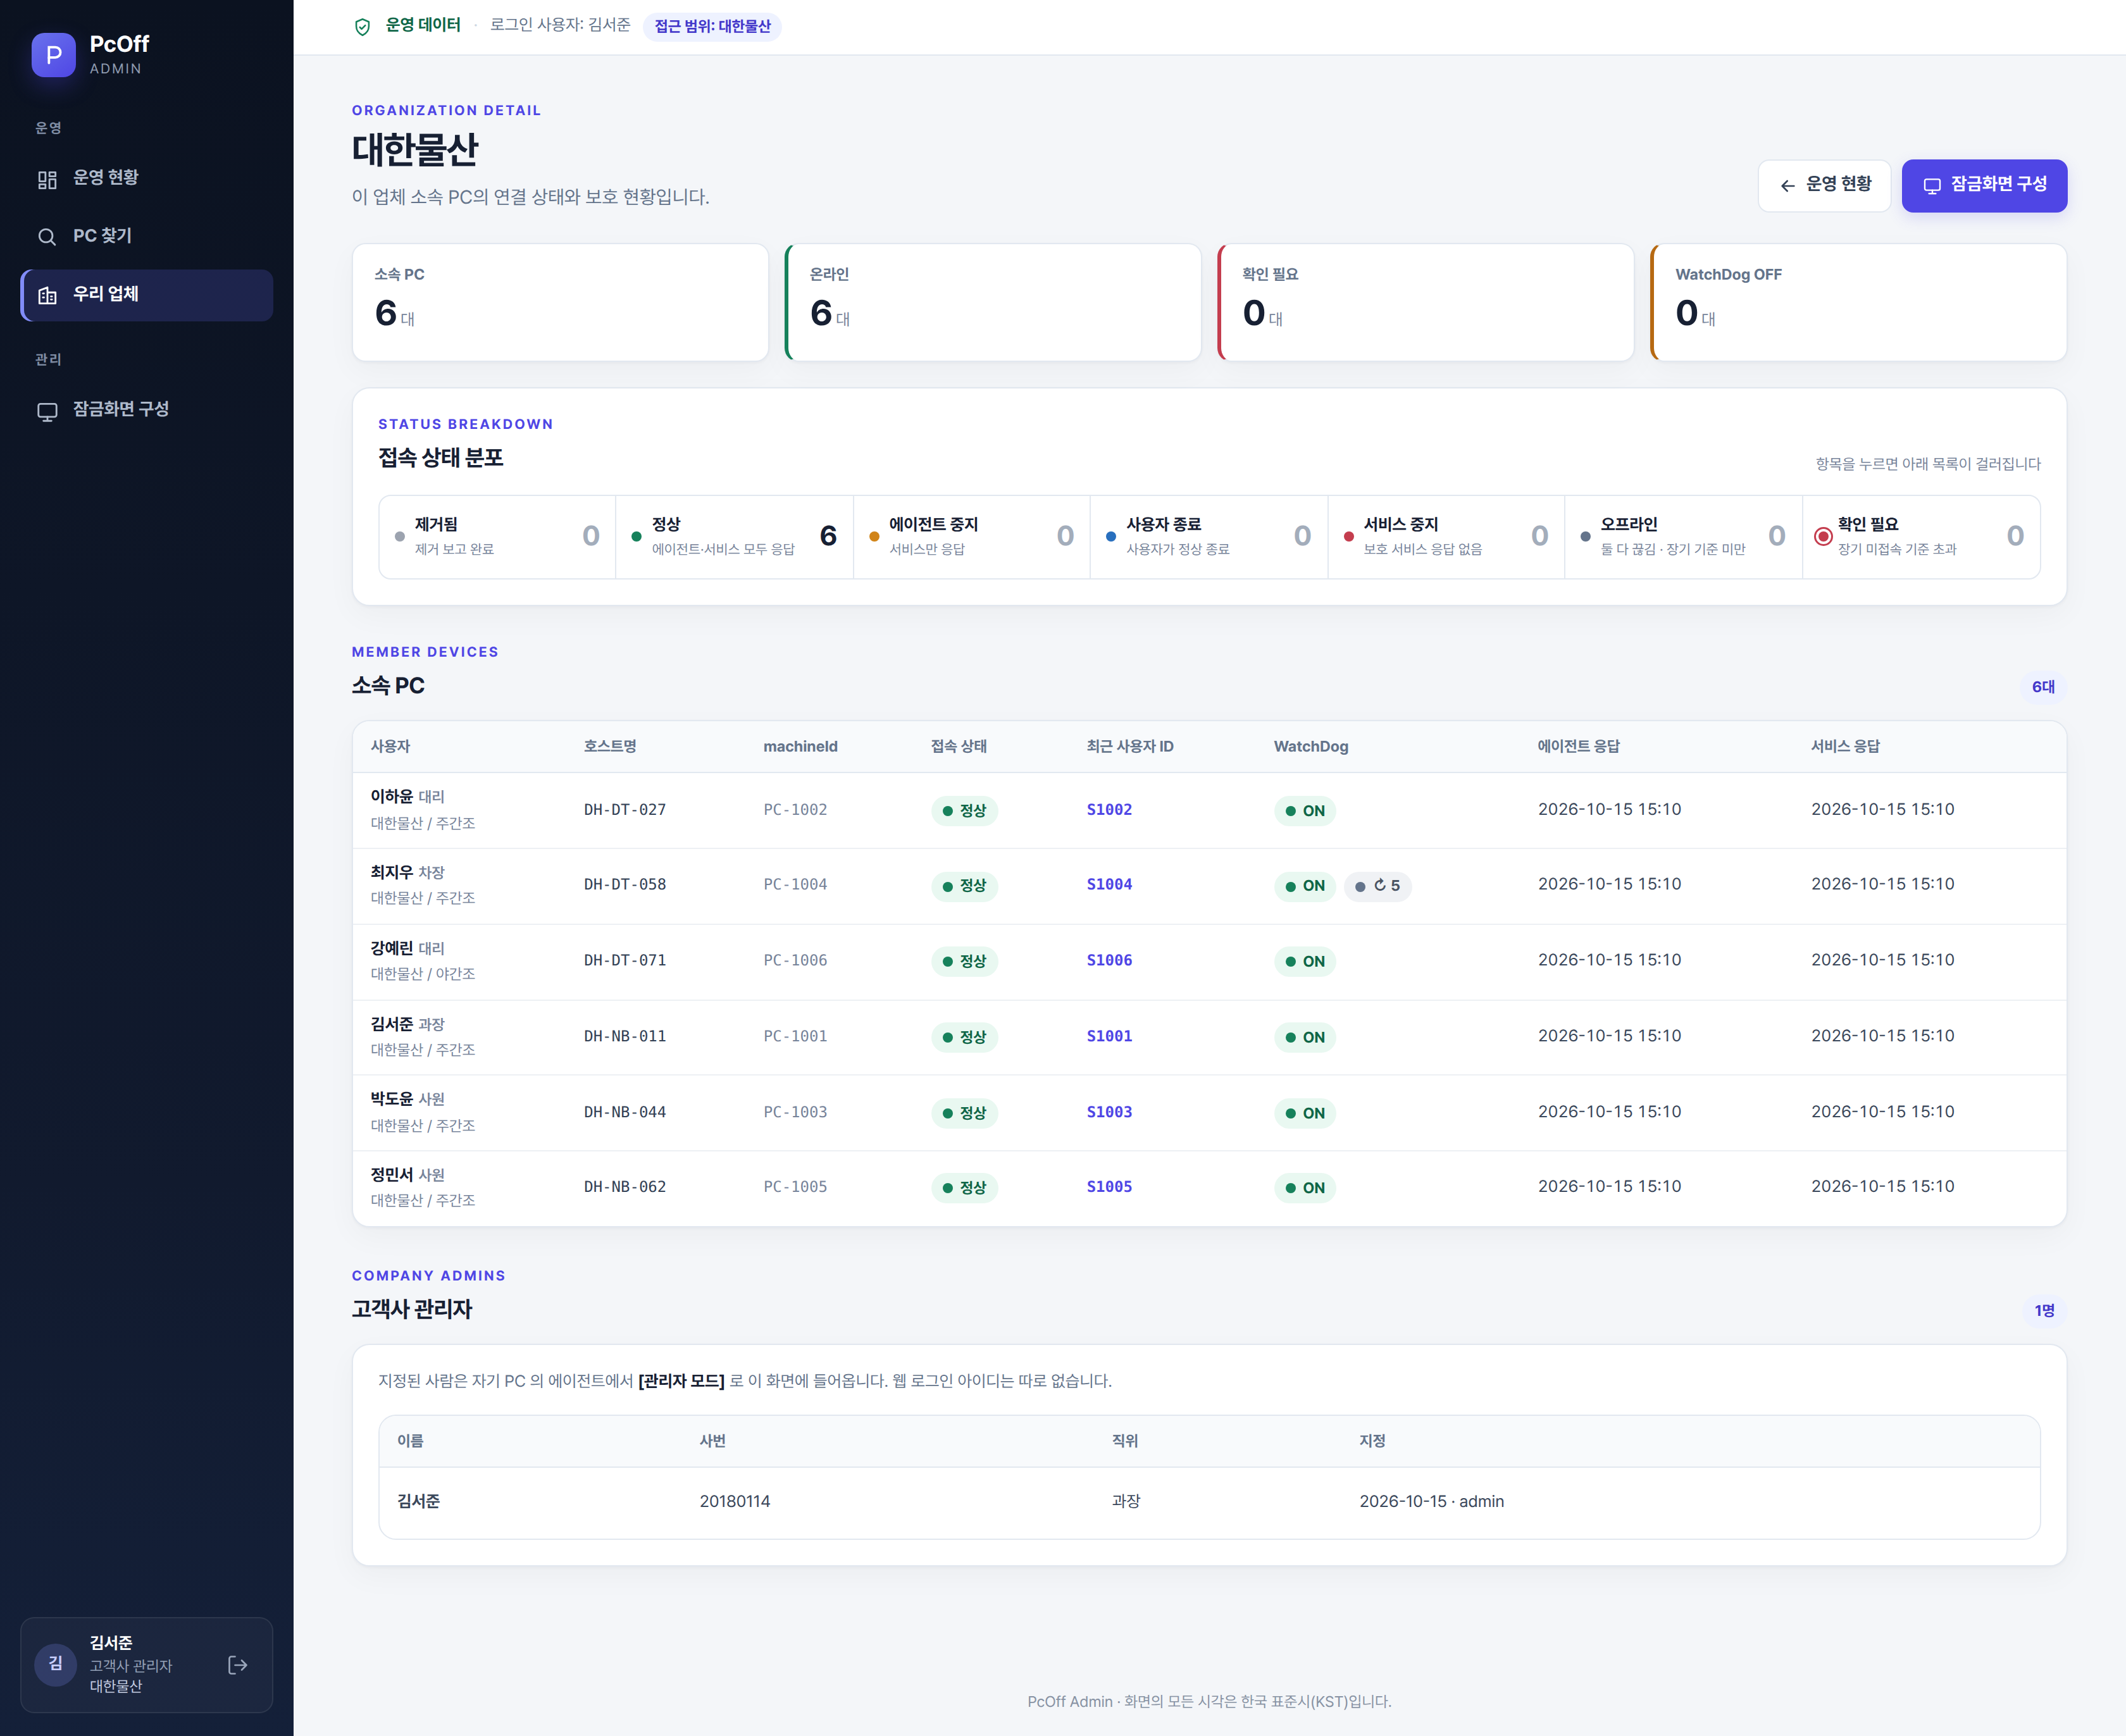Click the 접근 범위: 대한물산 badge
Image resolution: width=2126 pixels, height=1736 pixels.
pyautogui.click(x=712, y=27)
